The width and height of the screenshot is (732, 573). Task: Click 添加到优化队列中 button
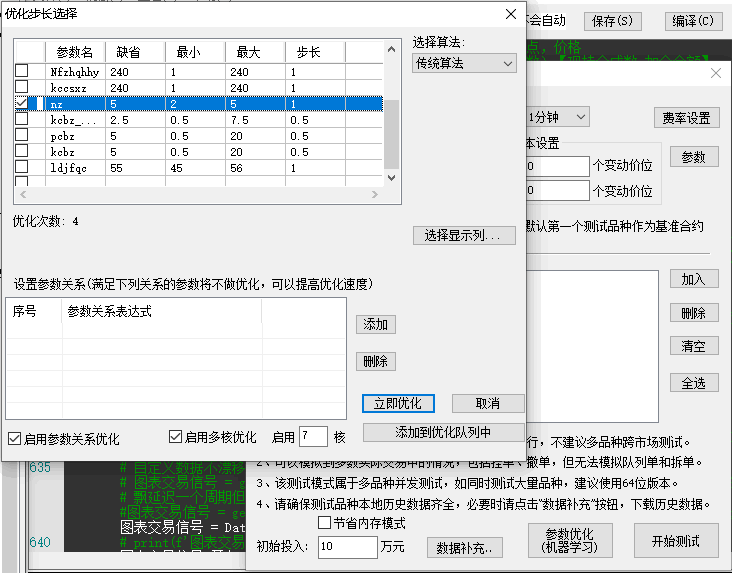tap(443, 432)
